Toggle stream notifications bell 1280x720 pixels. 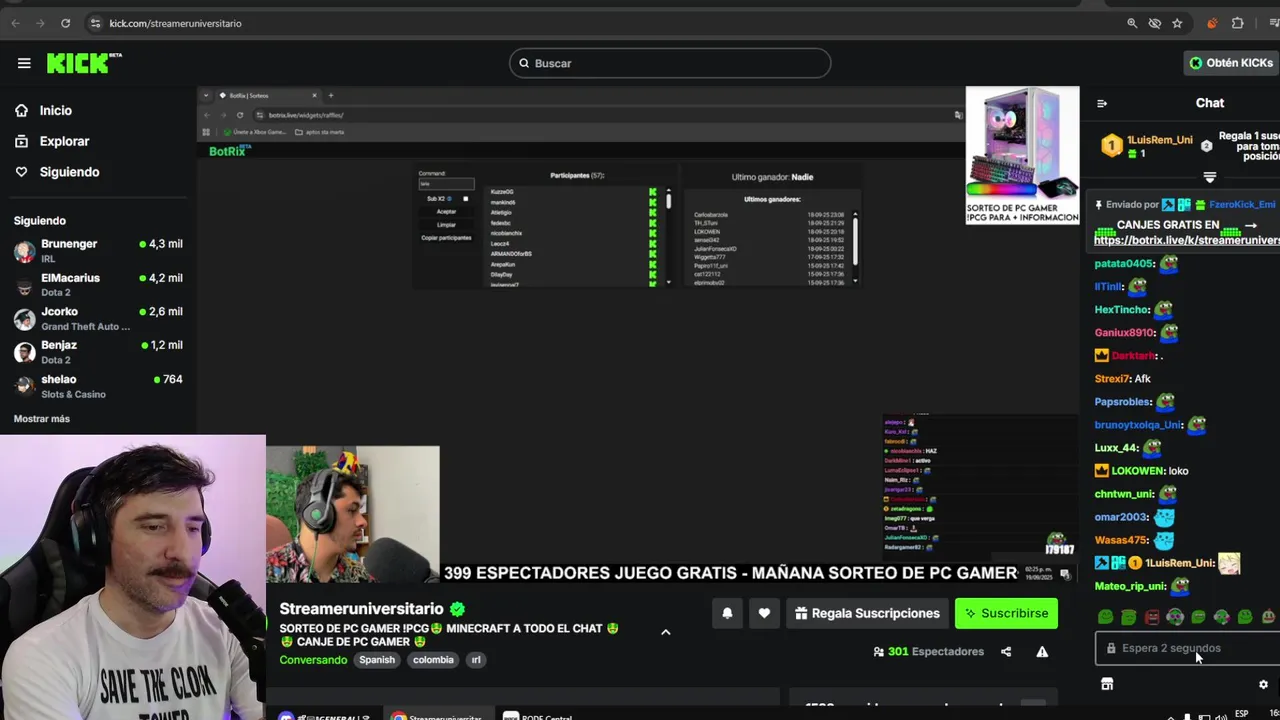[x=727, y=613]
